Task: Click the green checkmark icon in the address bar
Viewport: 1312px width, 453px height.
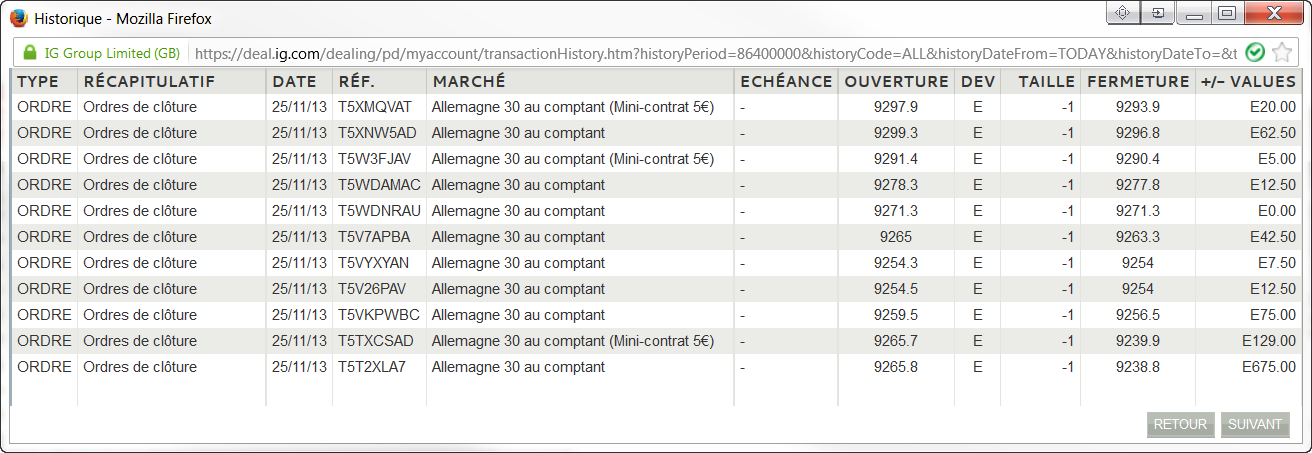Action: click(1255, 52)
